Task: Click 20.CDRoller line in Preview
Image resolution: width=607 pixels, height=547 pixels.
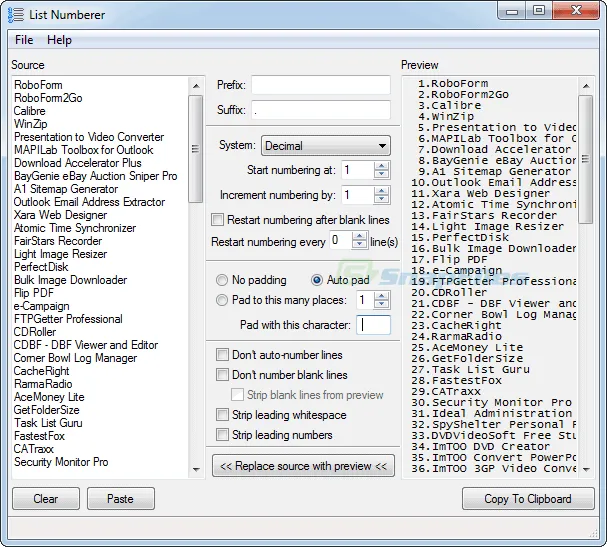Action: [449, 292]
